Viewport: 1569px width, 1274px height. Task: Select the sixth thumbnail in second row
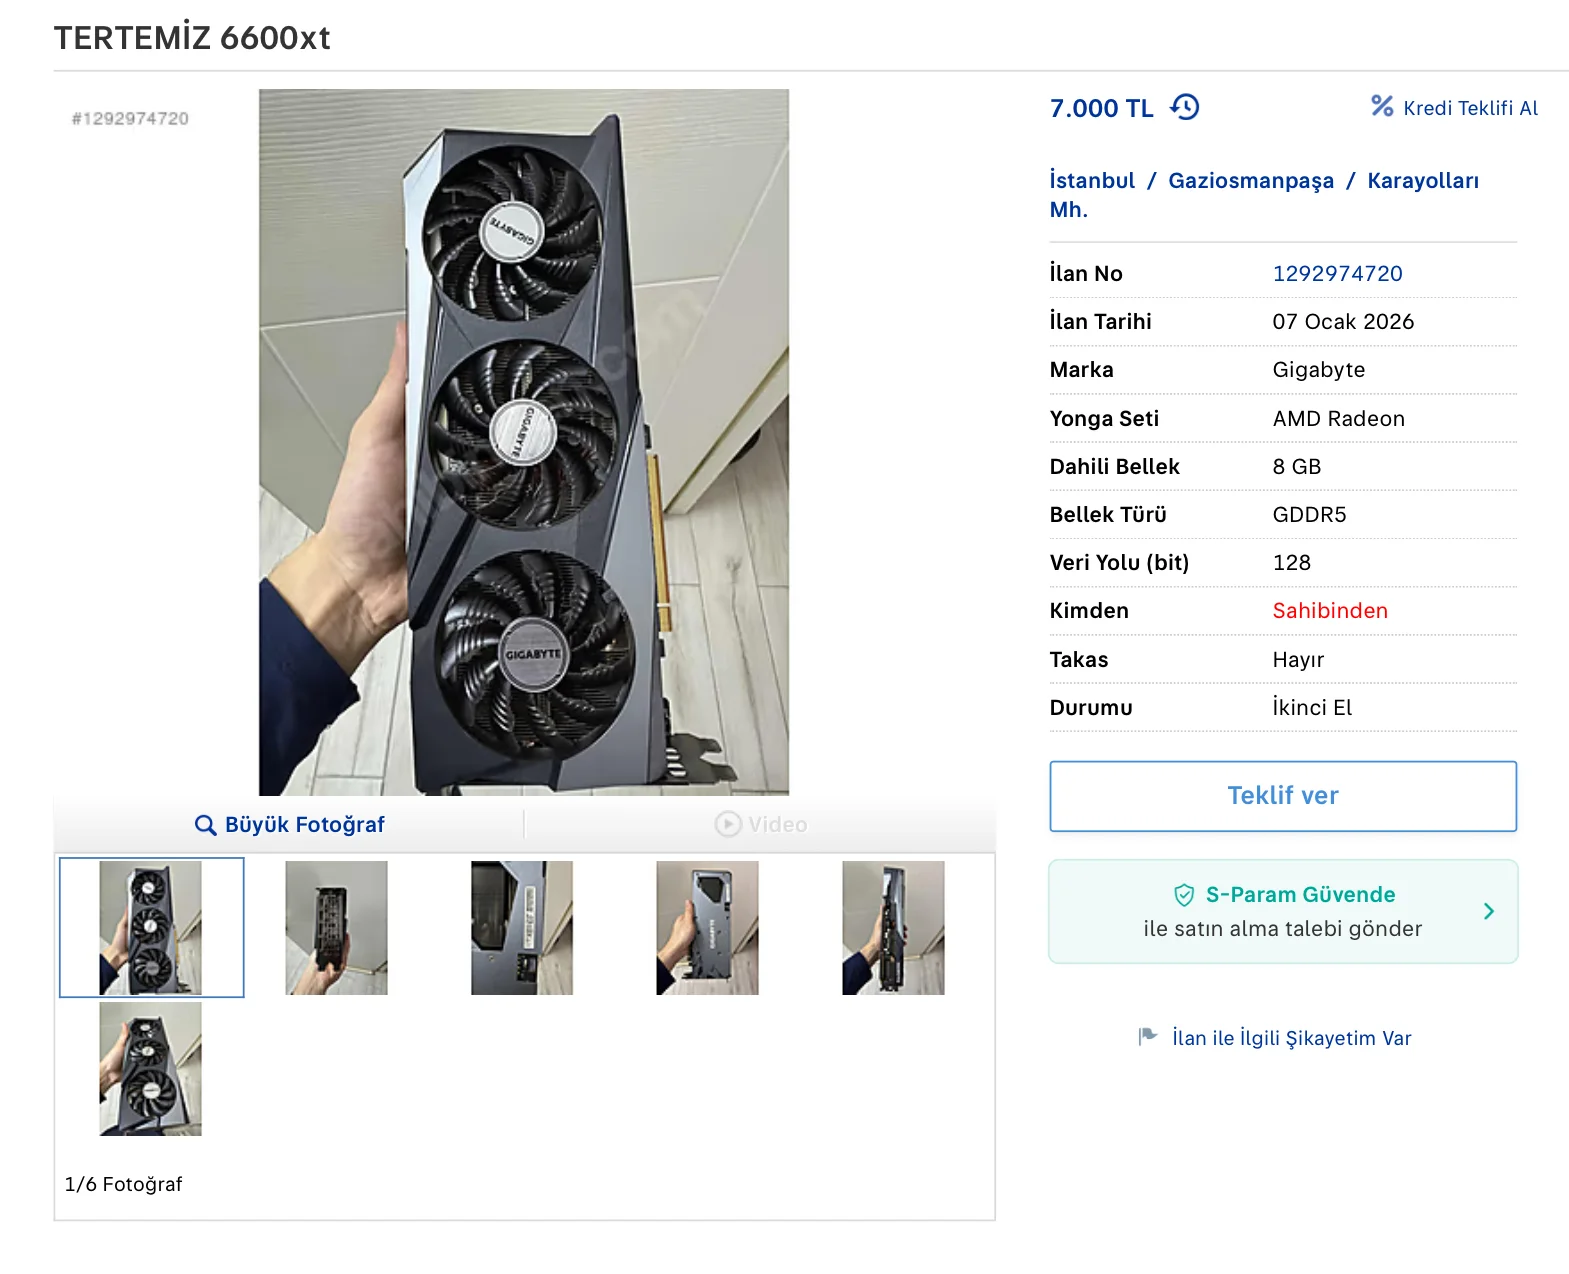click(x=150, y=1069)
